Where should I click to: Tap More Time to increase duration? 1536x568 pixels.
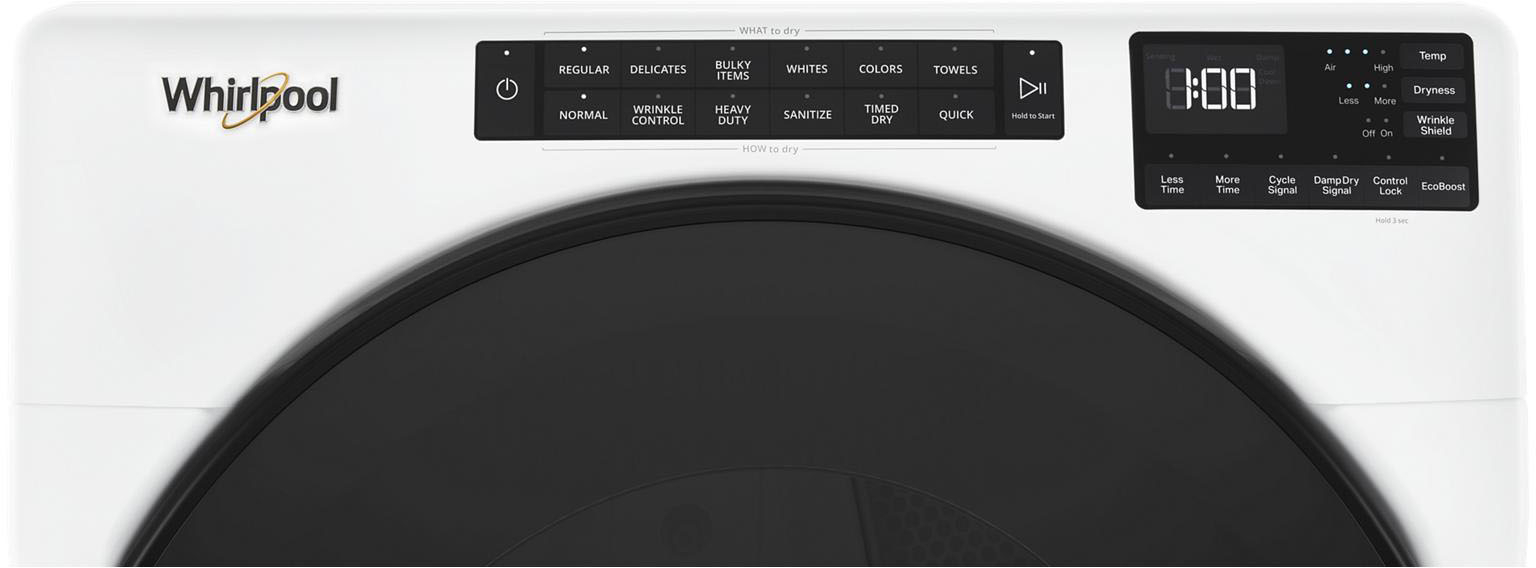1227,185
